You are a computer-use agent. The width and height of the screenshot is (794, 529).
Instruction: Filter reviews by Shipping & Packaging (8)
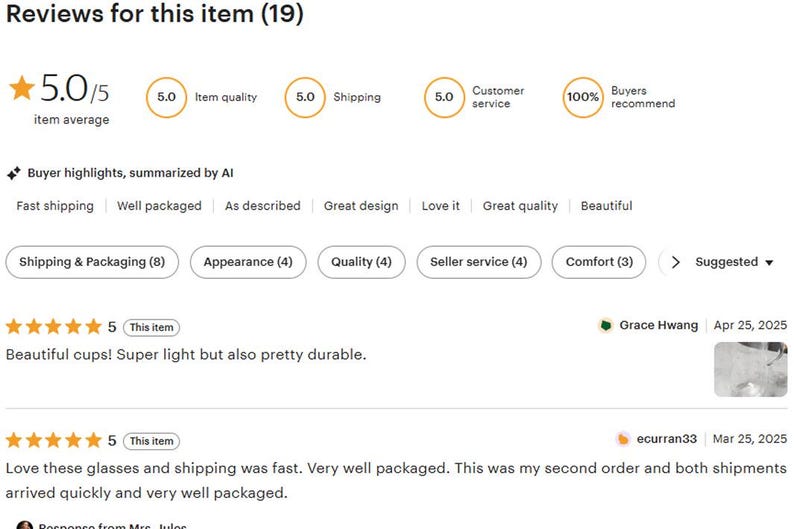point(92,262)
